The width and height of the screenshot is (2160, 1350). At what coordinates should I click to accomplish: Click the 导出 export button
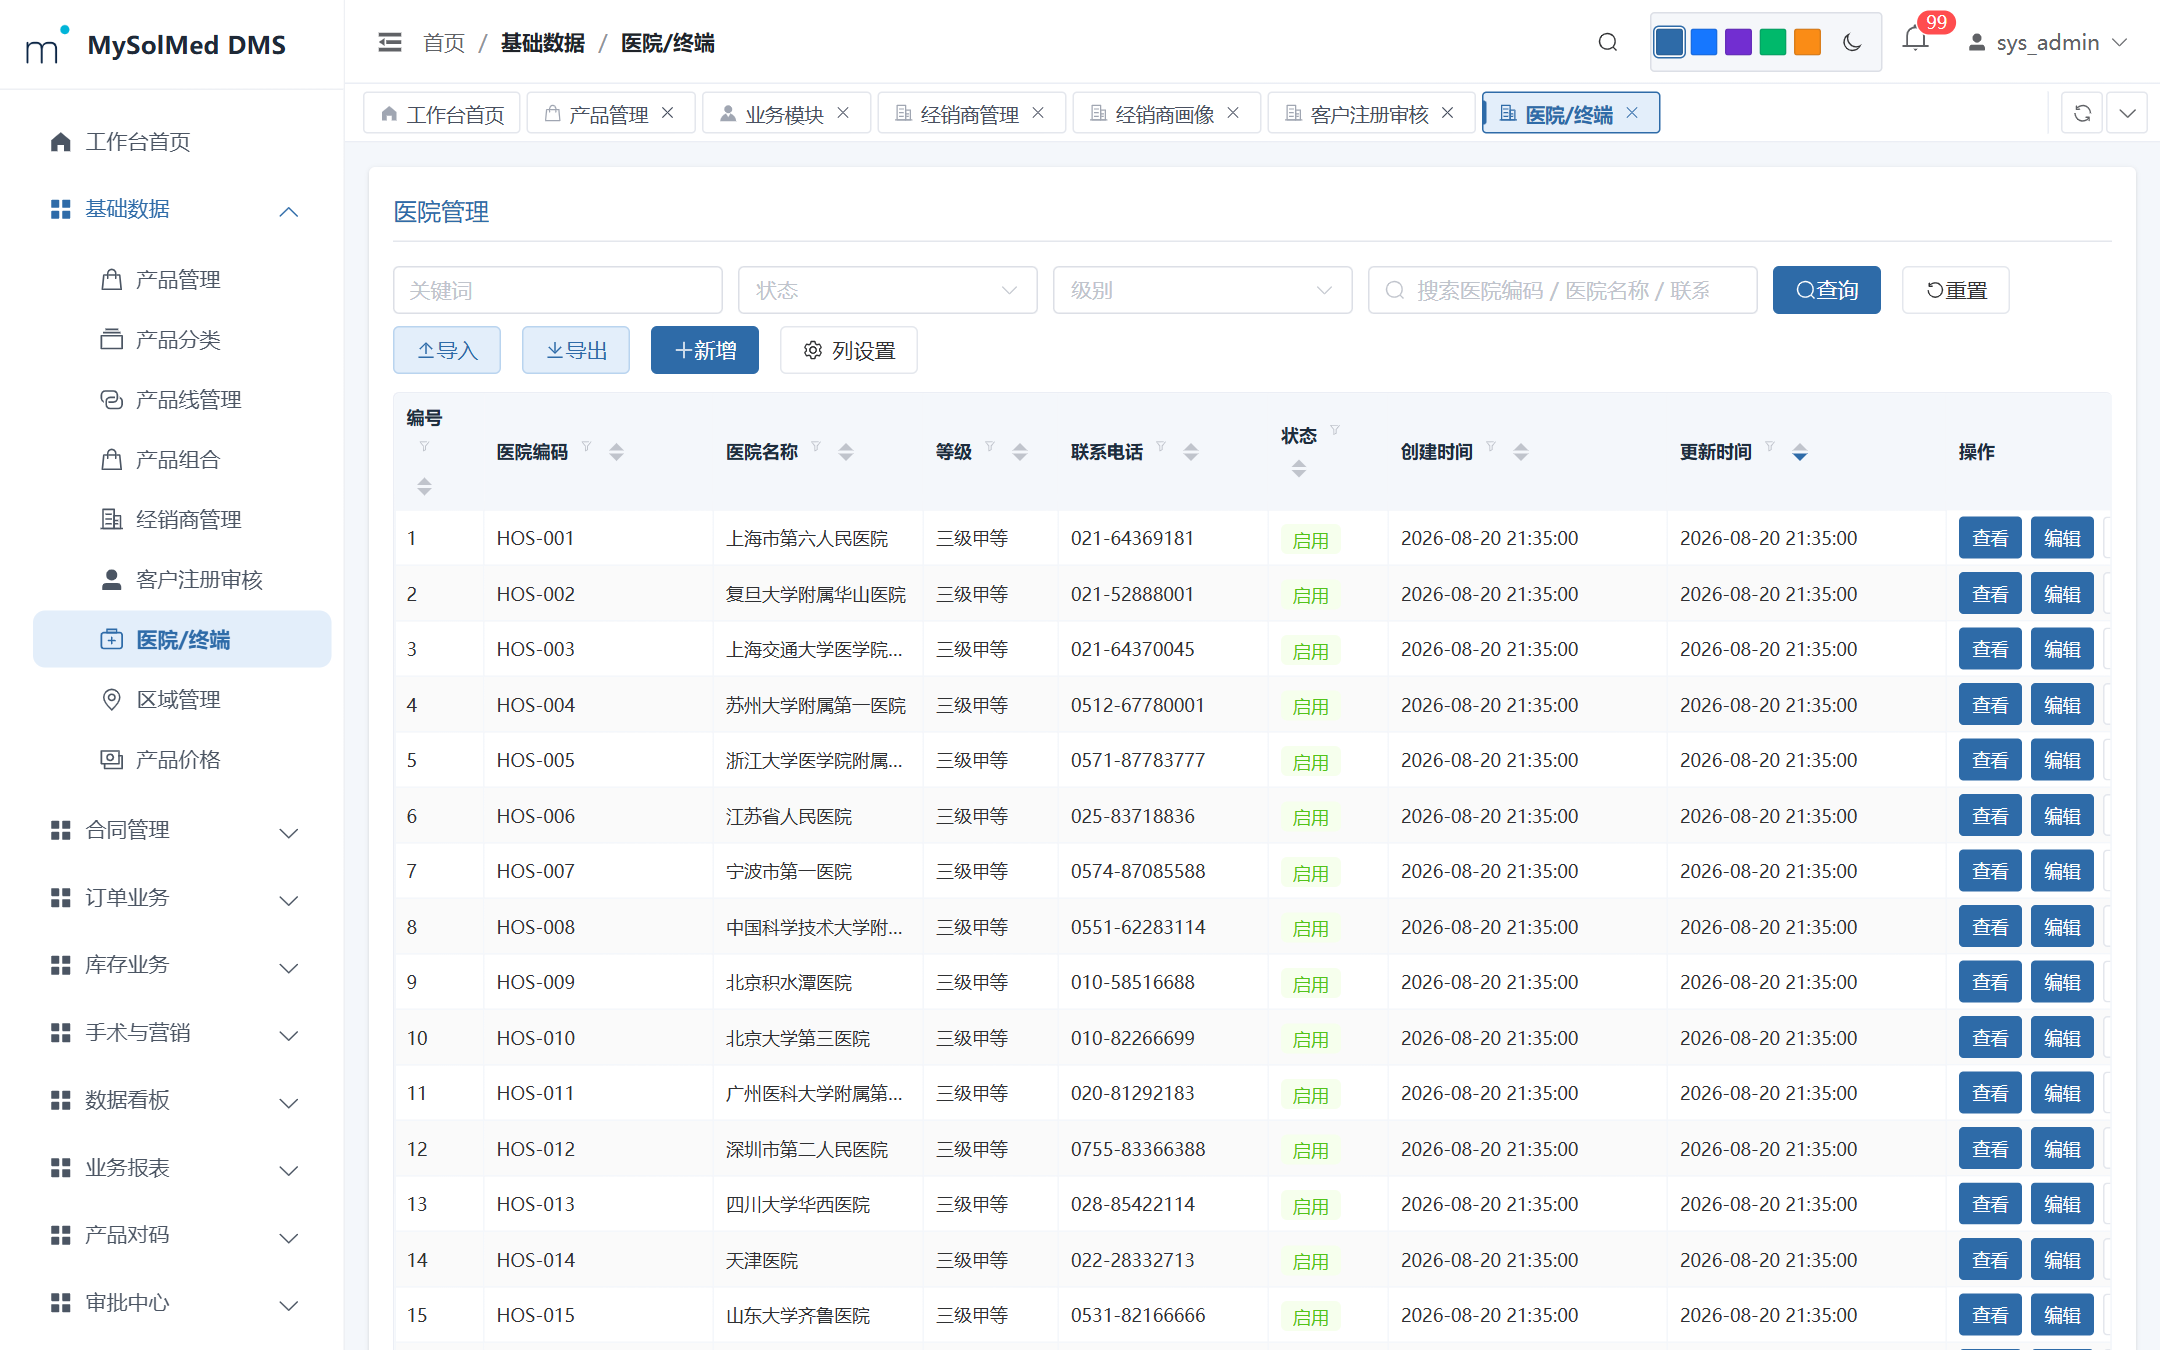[x=576, y=350]
